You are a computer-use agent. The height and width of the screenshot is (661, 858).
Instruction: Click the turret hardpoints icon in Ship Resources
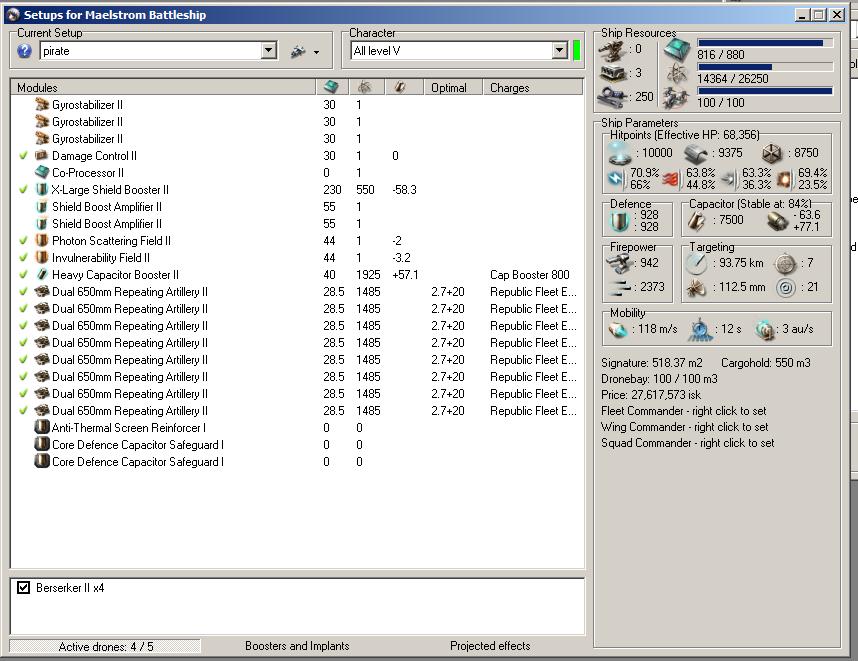[612, 49]
